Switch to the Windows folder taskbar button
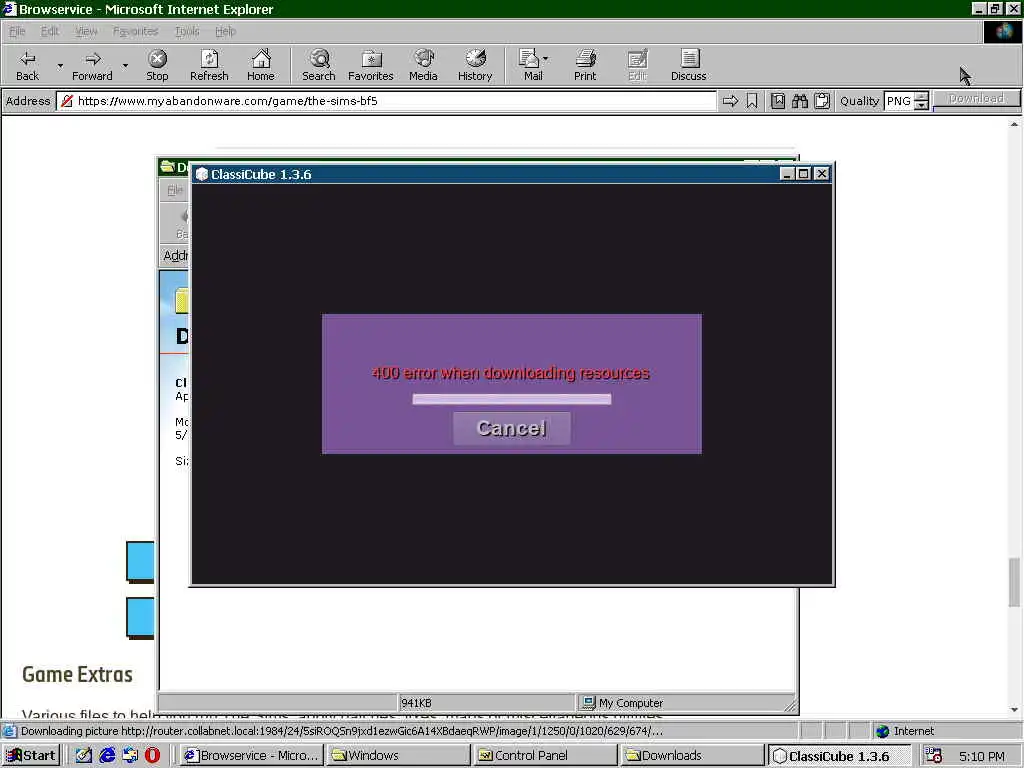Viewport: 1024px width, 768px height. click(x=398, y=756)
